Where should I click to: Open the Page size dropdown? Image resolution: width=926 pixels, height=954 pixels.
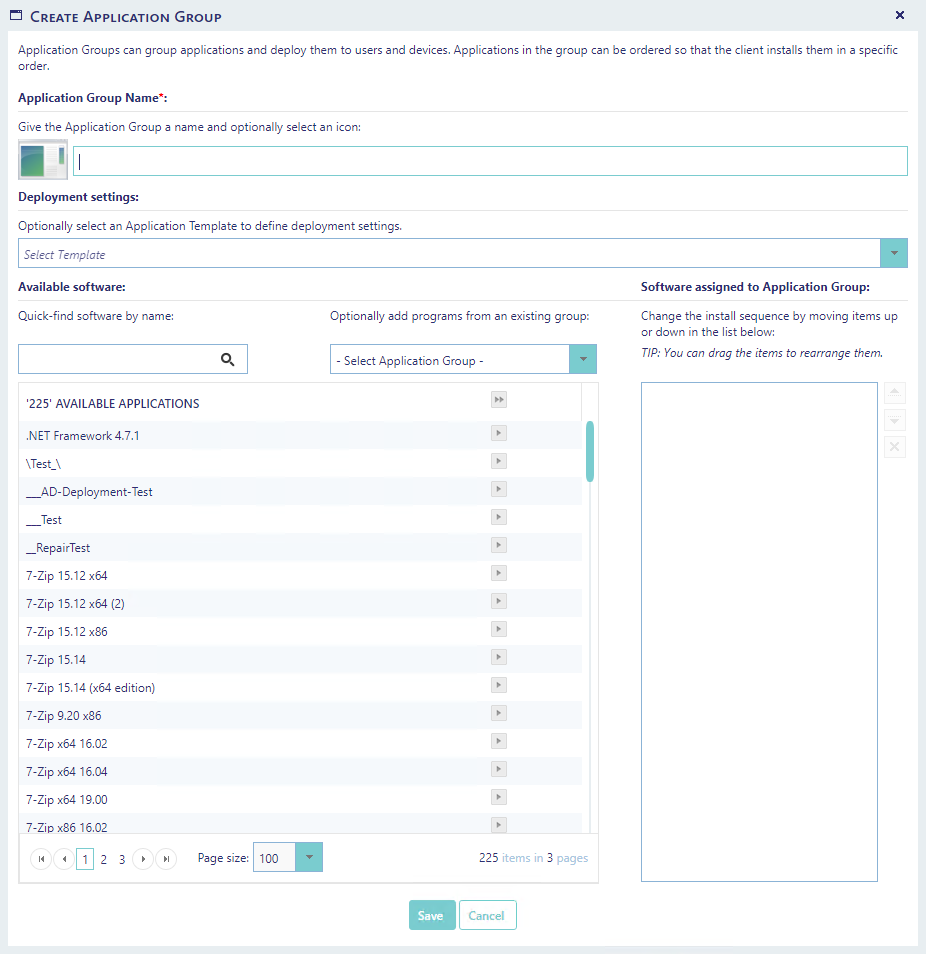pyautogui.click(x=310, y=858)
